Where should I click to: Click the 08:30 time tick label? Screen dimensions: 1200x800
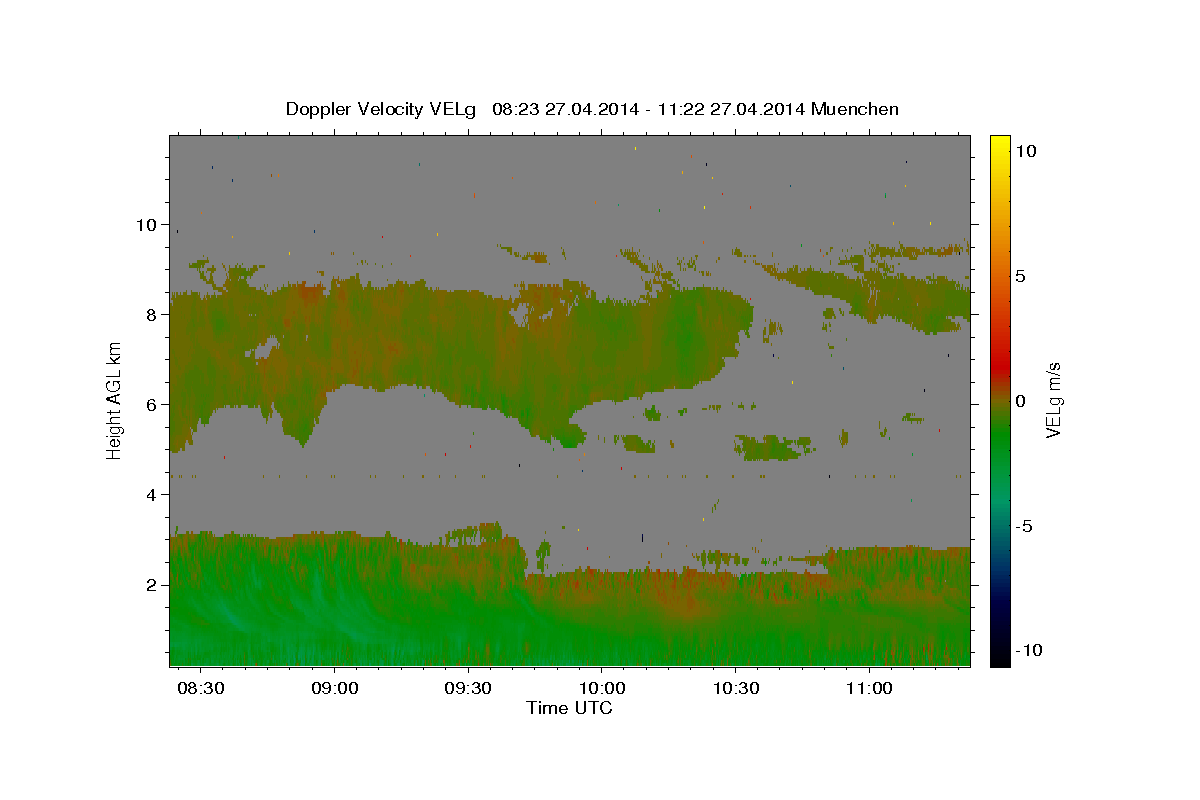click(200, 689)
